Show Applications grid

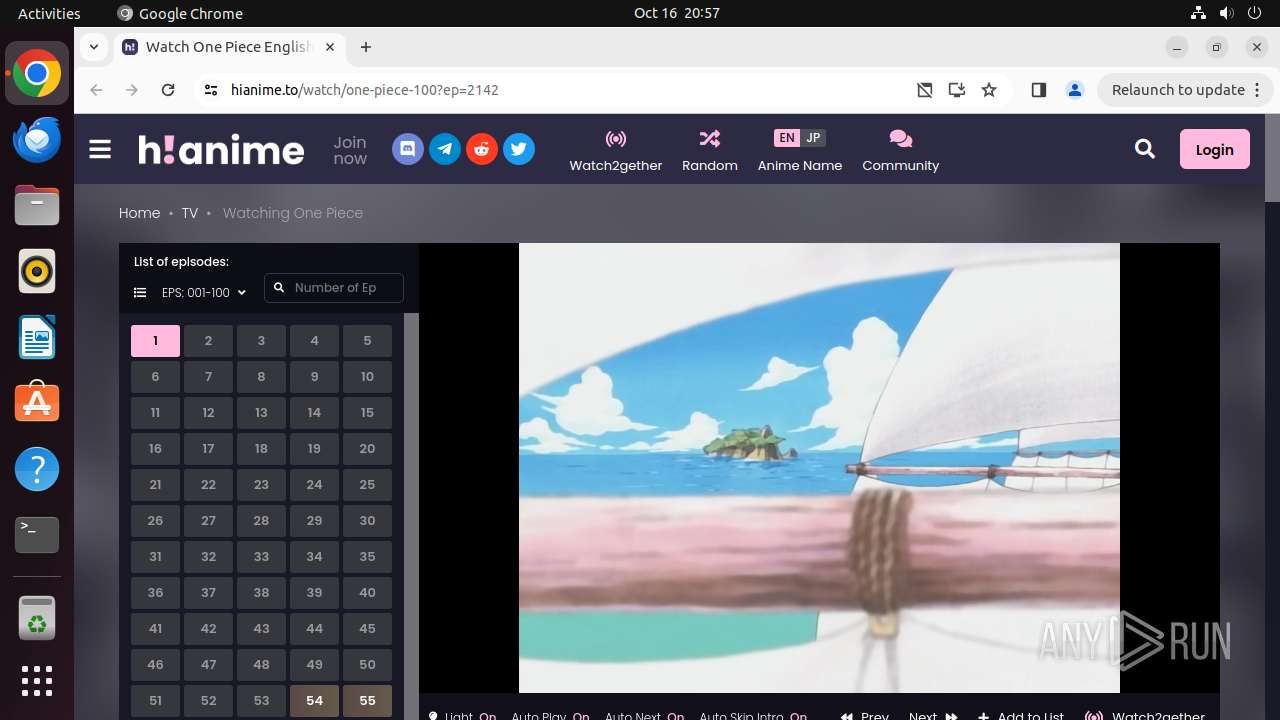37,681
